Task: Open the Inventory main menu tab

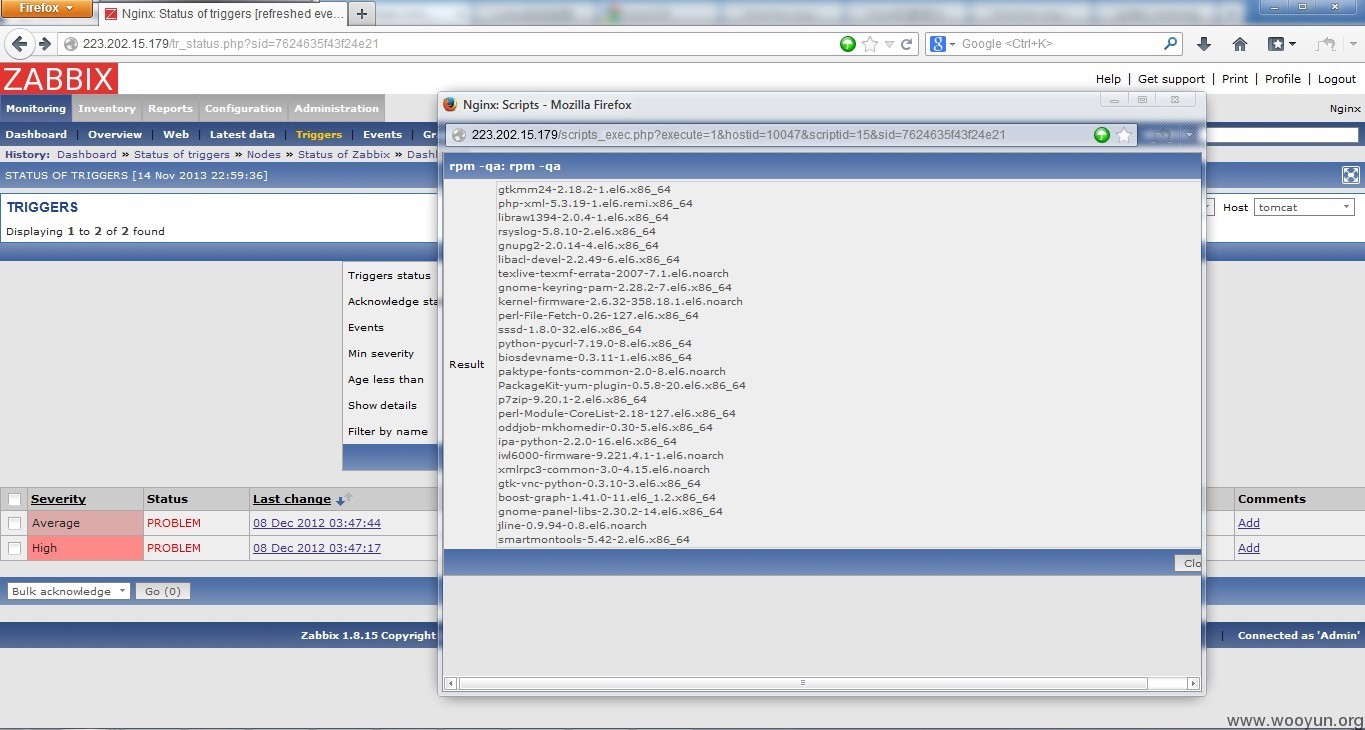Action: [107, 109]
